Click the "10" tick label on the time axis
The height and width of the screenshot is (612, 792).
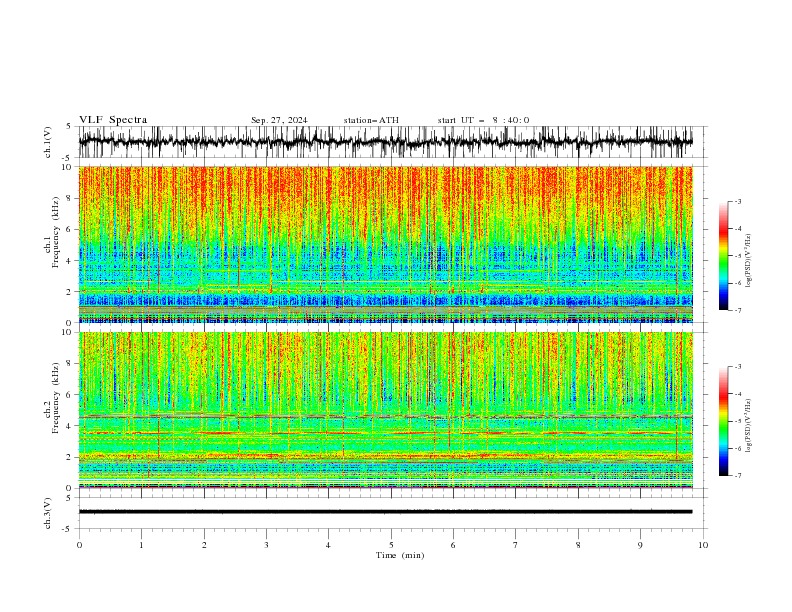(703, 545)
